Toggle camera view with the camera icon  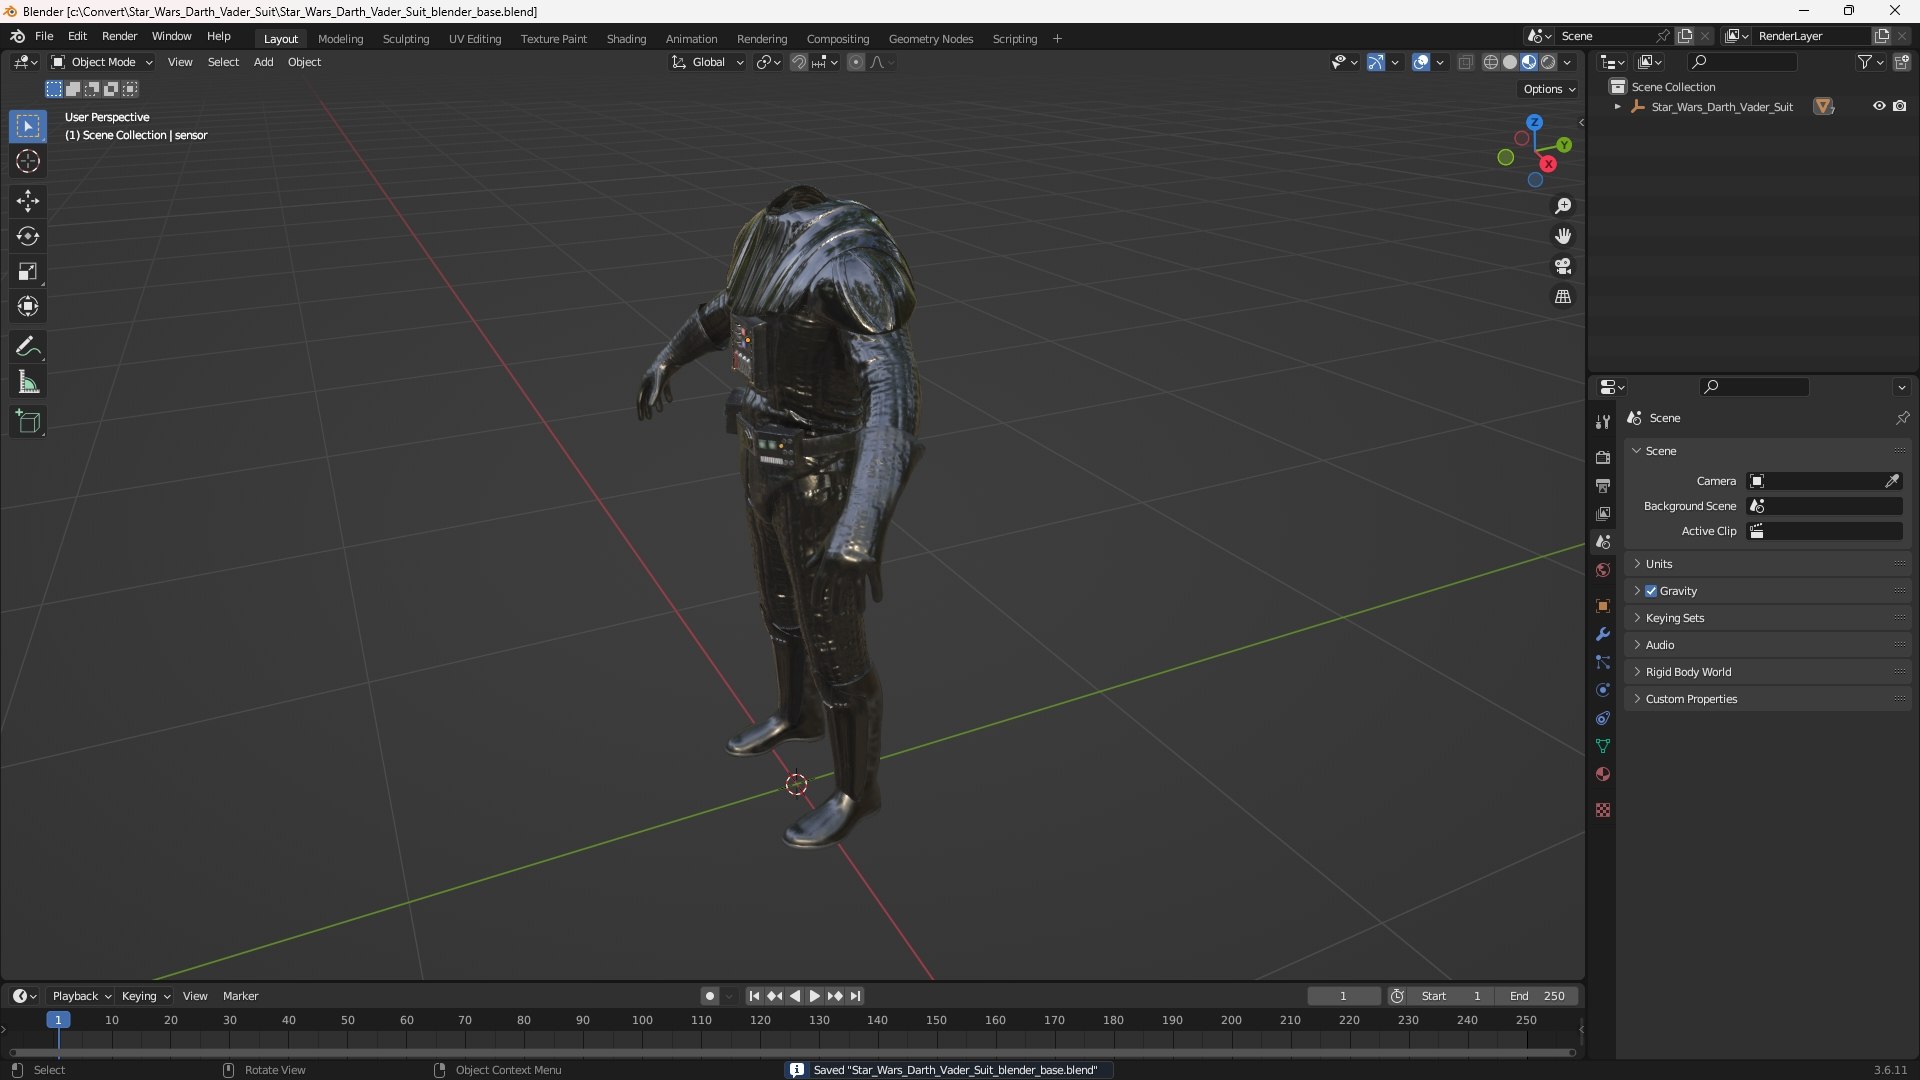pyautogui.click(x=1563, y=266)
